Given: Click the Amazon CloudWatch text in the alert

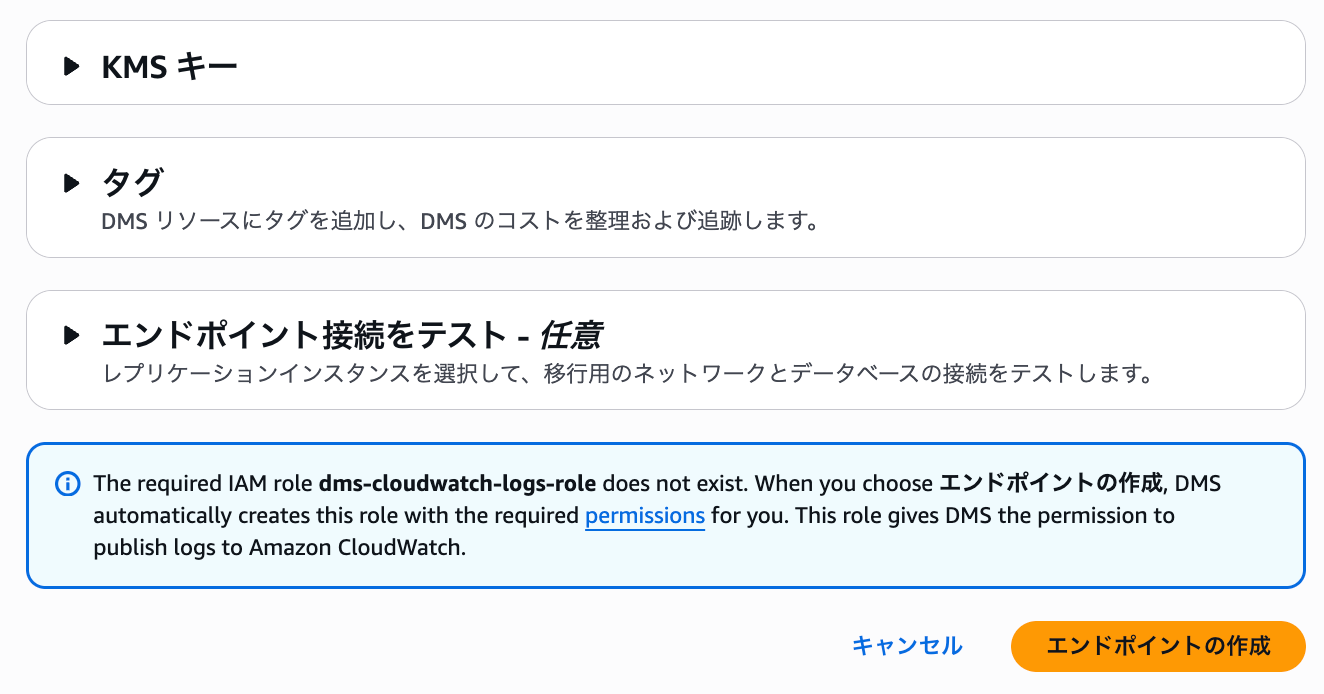Looking at the screenshot, I should pos(381,549).
